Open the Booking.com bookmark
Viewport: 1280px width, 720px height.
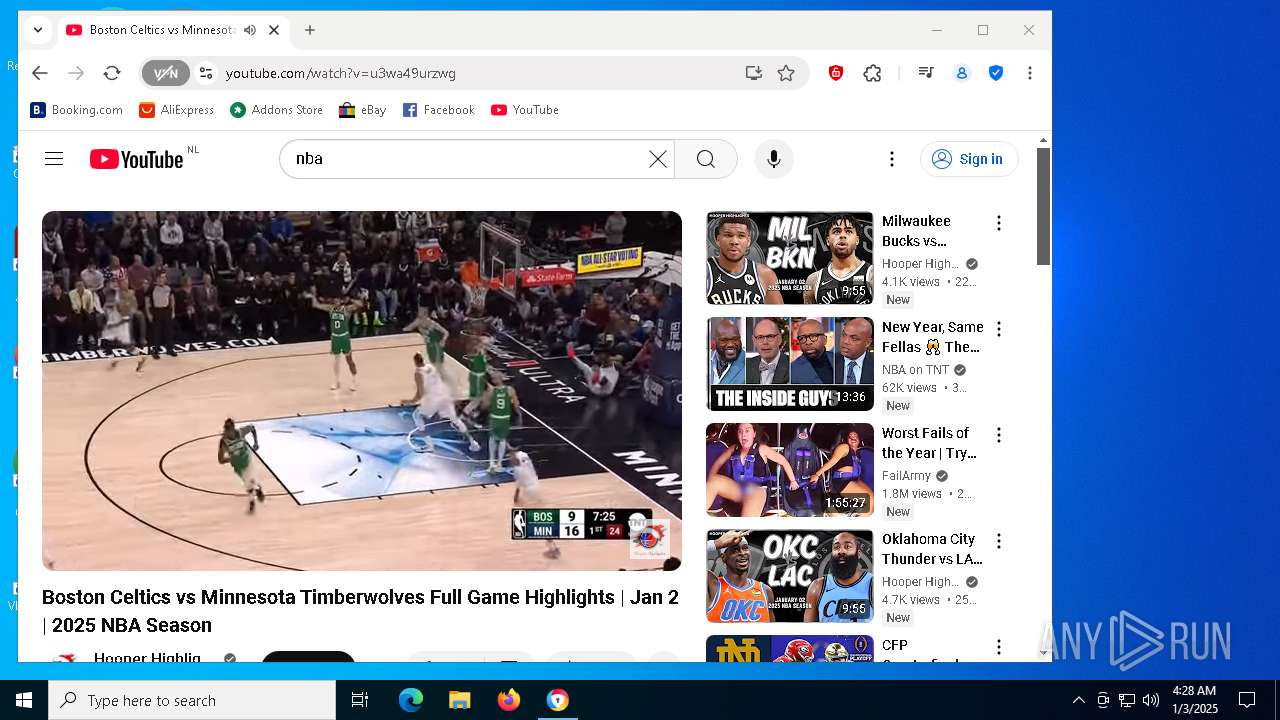[x=77, y=110]
